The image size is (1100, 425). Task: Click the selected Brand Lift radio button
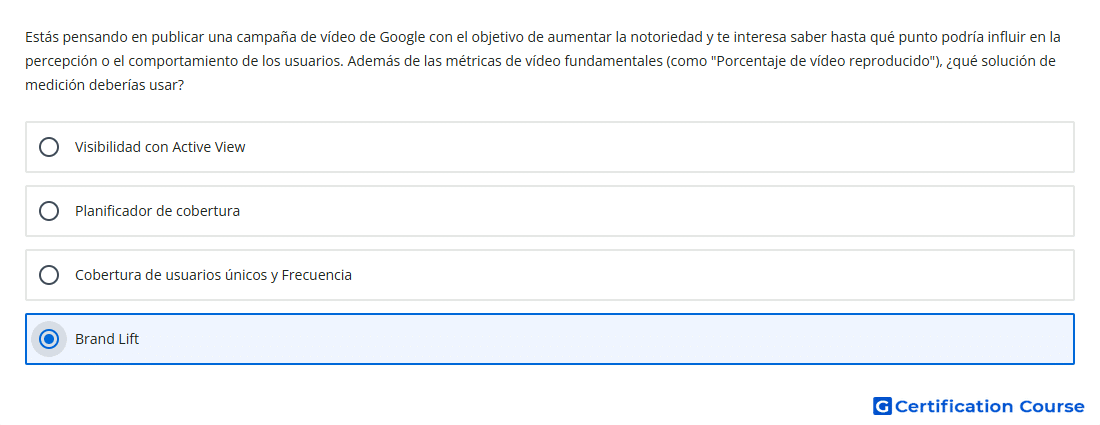49,339
